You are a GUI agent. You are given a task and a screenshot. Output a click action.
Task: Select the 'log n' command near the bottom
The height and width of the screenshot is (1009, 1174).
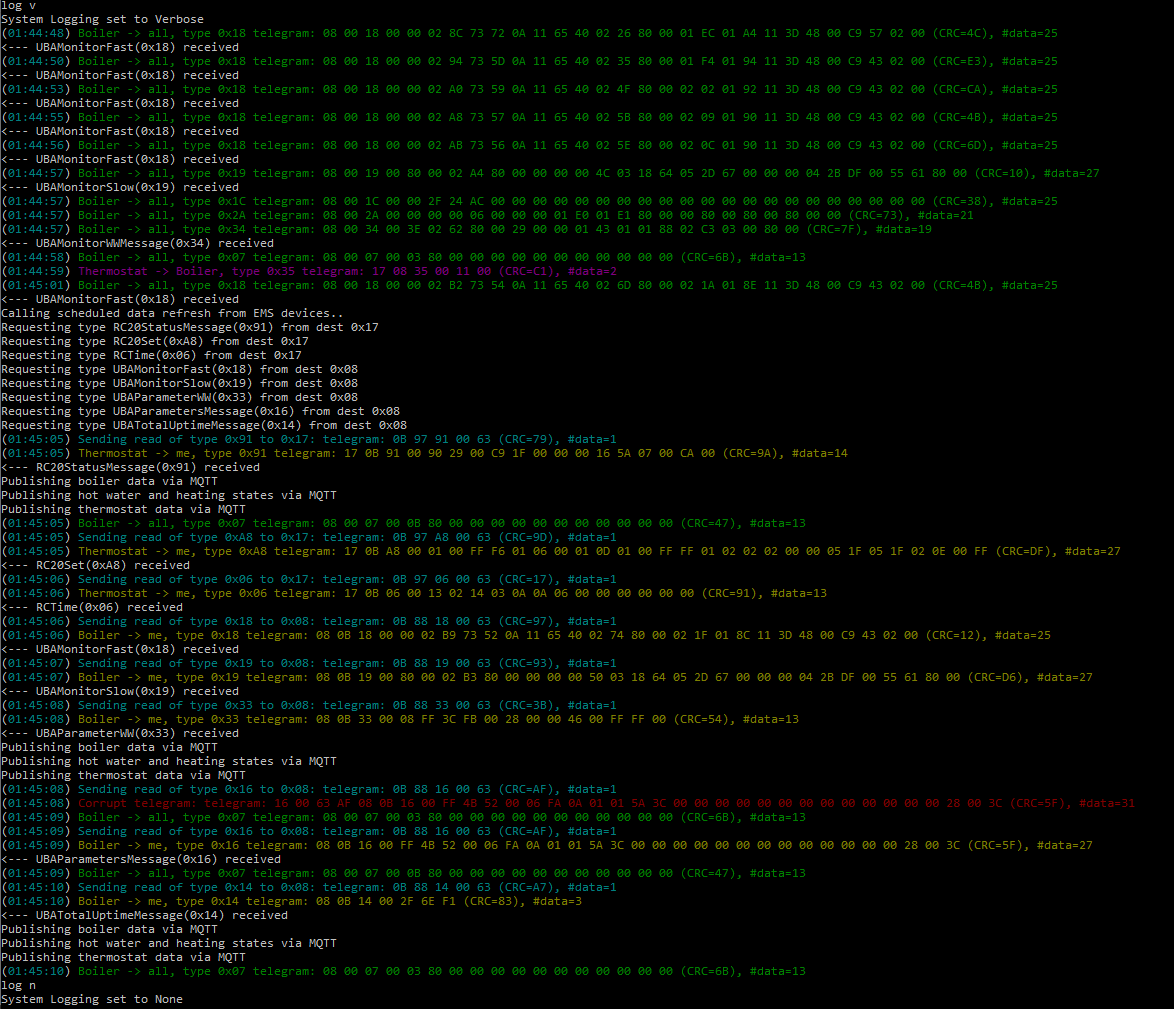click(17, 985)
